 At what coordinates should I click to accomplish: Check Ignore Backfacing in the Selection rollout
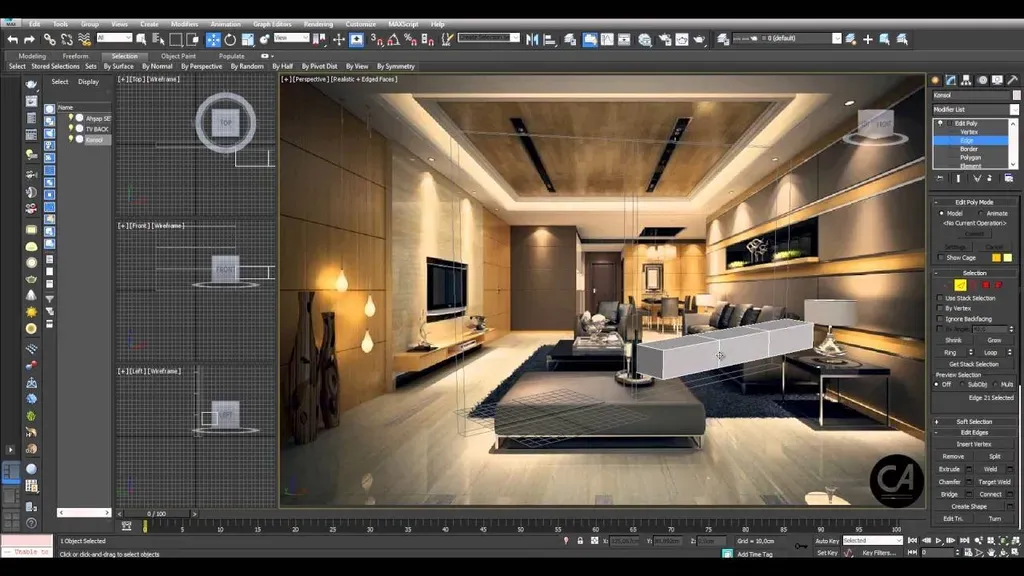[939, 320]
